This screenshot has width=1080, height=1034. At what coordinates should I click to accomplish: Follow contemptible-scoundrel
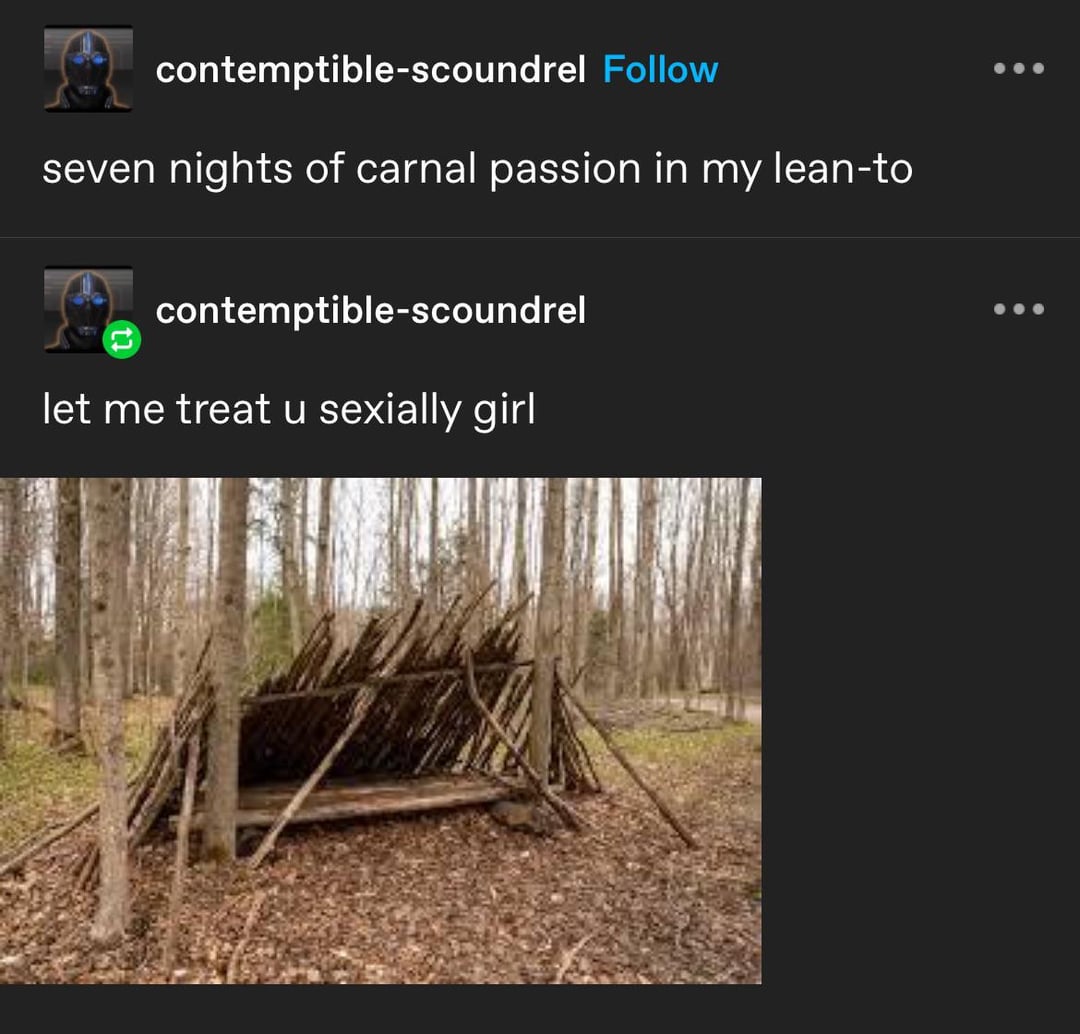(660, 70)
